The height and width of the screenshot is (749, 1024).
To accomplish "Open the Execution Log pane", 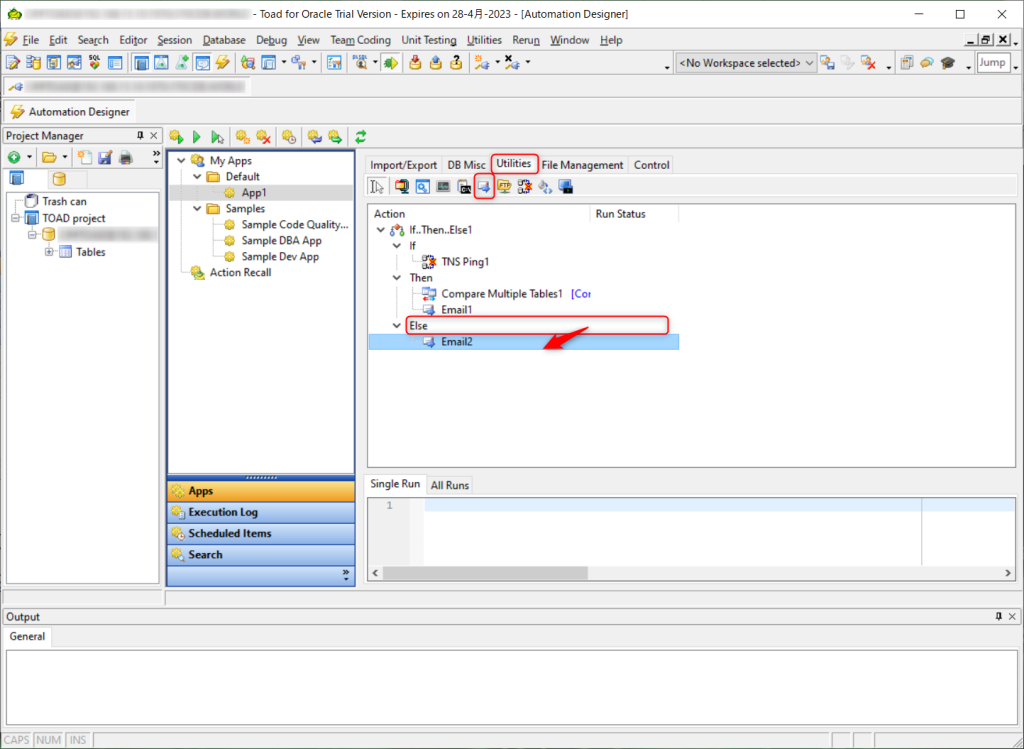I will click(261, 513).
